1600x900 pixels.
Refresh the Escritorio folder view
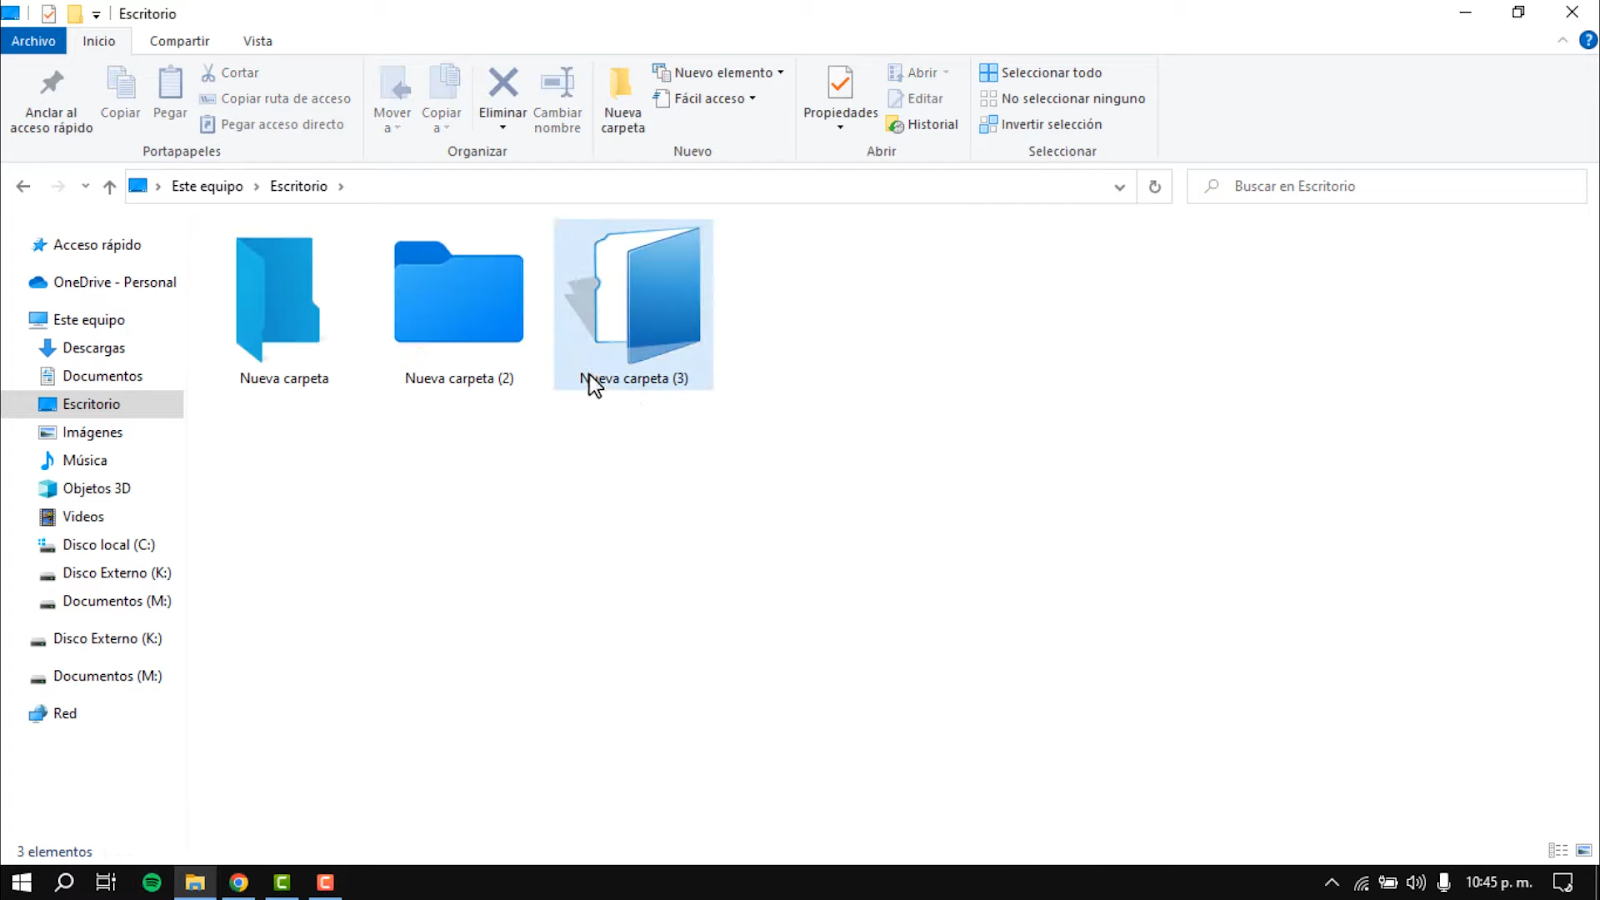1154,187
